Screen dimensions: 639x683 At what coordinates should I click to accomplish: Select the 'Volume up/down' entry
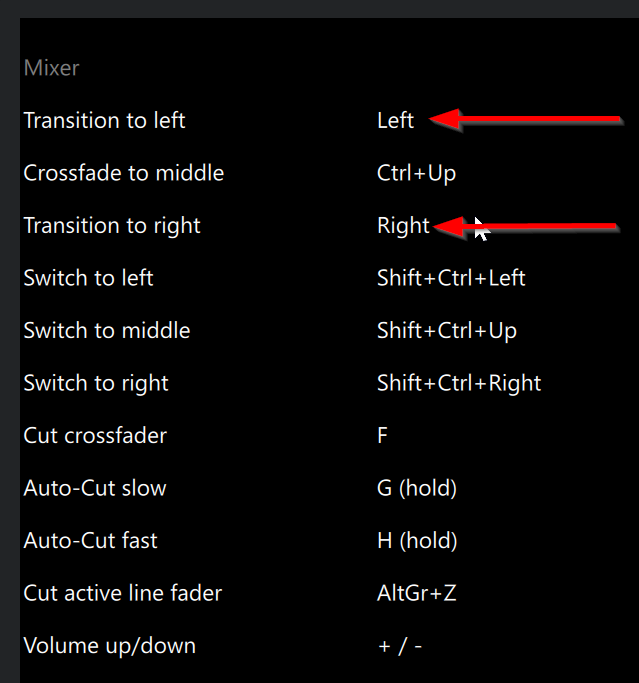[x=109, y=646]
